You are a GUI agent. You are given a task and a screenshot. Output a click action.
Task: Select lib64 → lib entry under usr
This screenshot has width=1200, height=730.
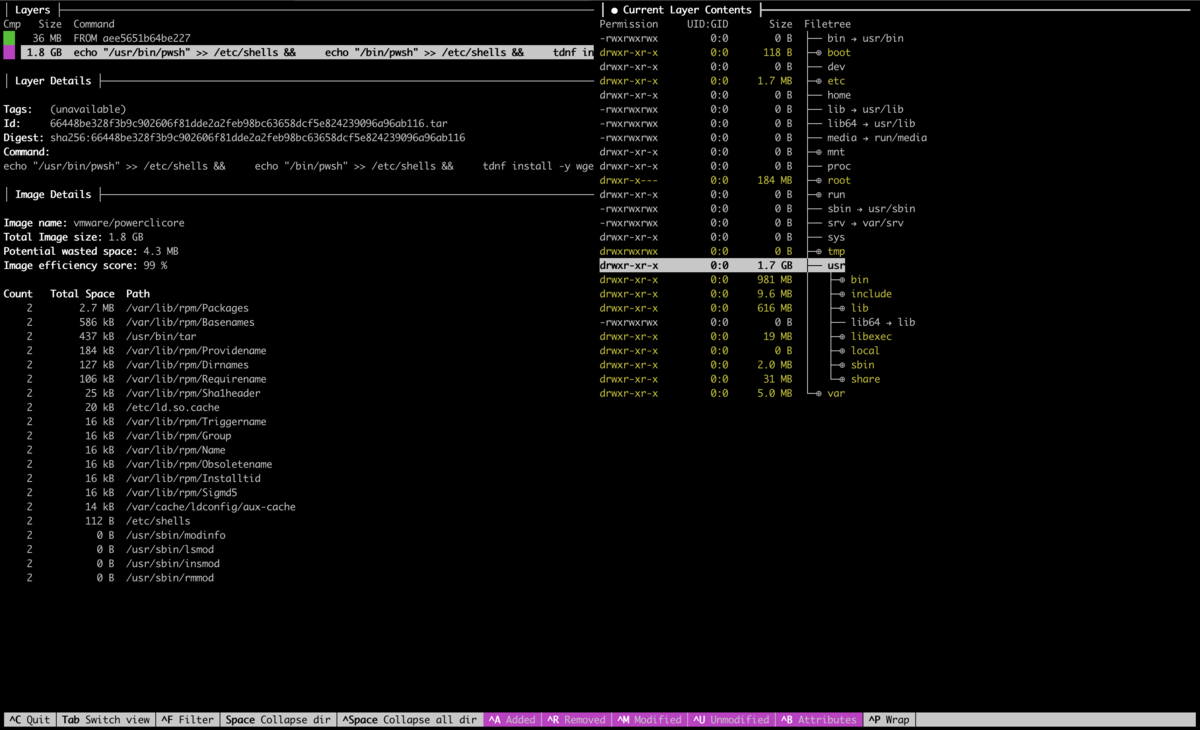pos(883,322)
